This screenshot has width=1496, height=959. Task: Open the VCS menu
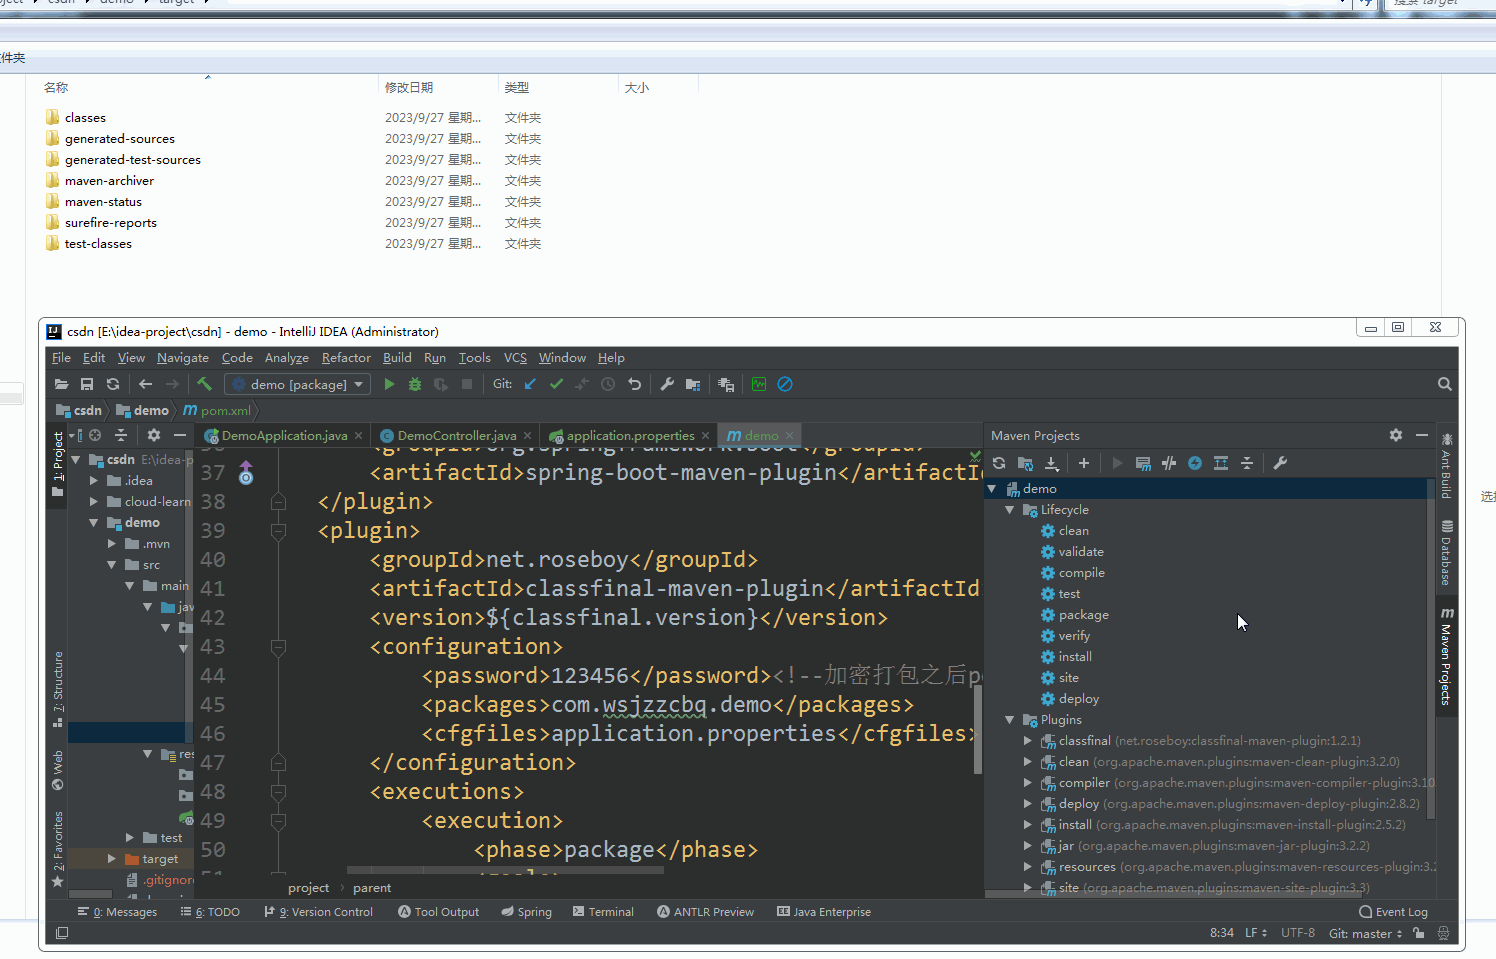tap(515, 358)
